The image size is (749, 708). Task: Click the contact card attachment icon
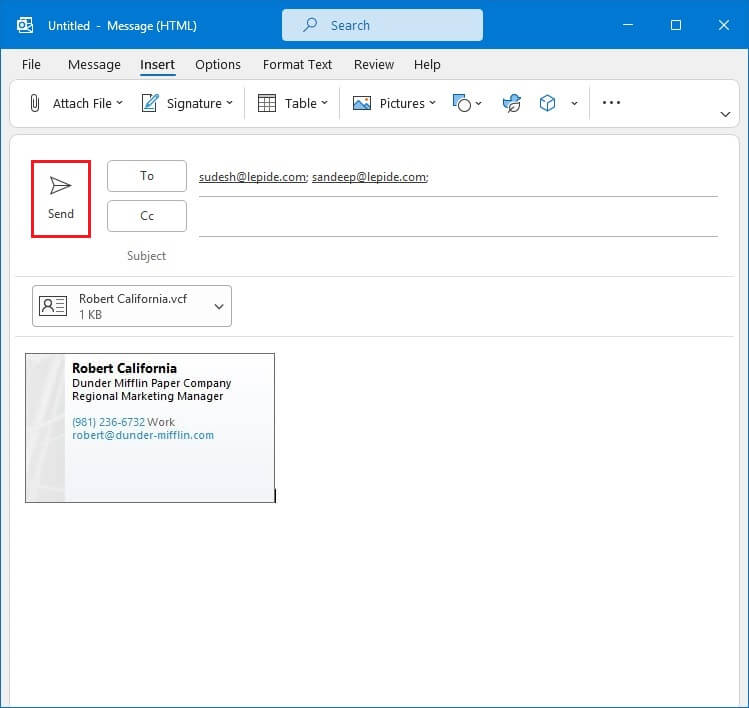tap(53, 306)
